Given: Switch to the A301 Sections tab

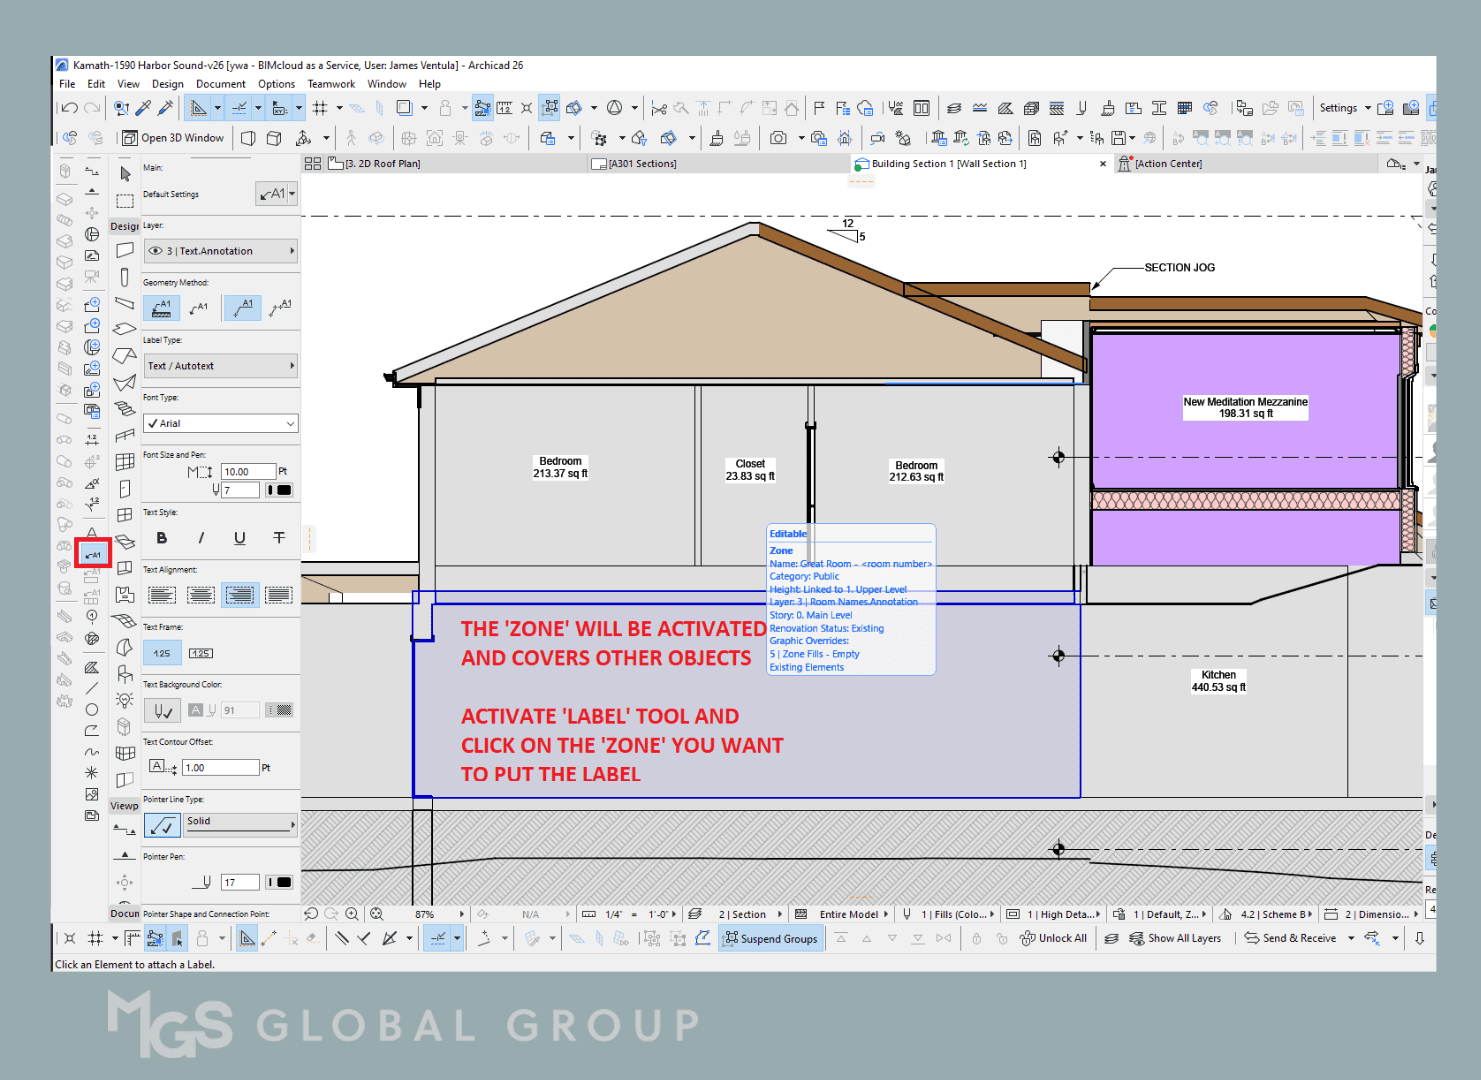Looking at the screenshot, I should 638,163.
